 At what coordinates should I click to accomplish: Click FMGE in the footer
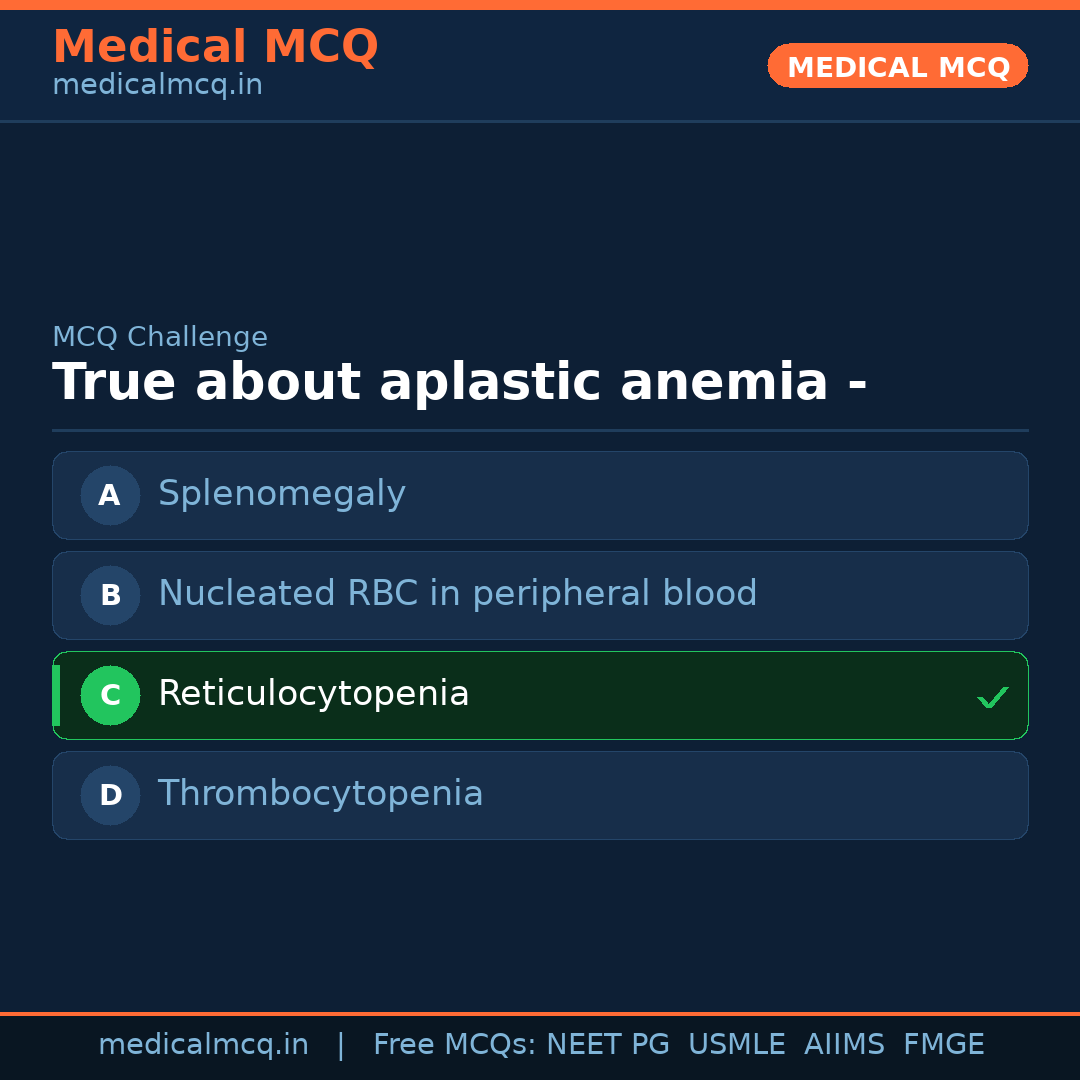tap(944, 1045)
